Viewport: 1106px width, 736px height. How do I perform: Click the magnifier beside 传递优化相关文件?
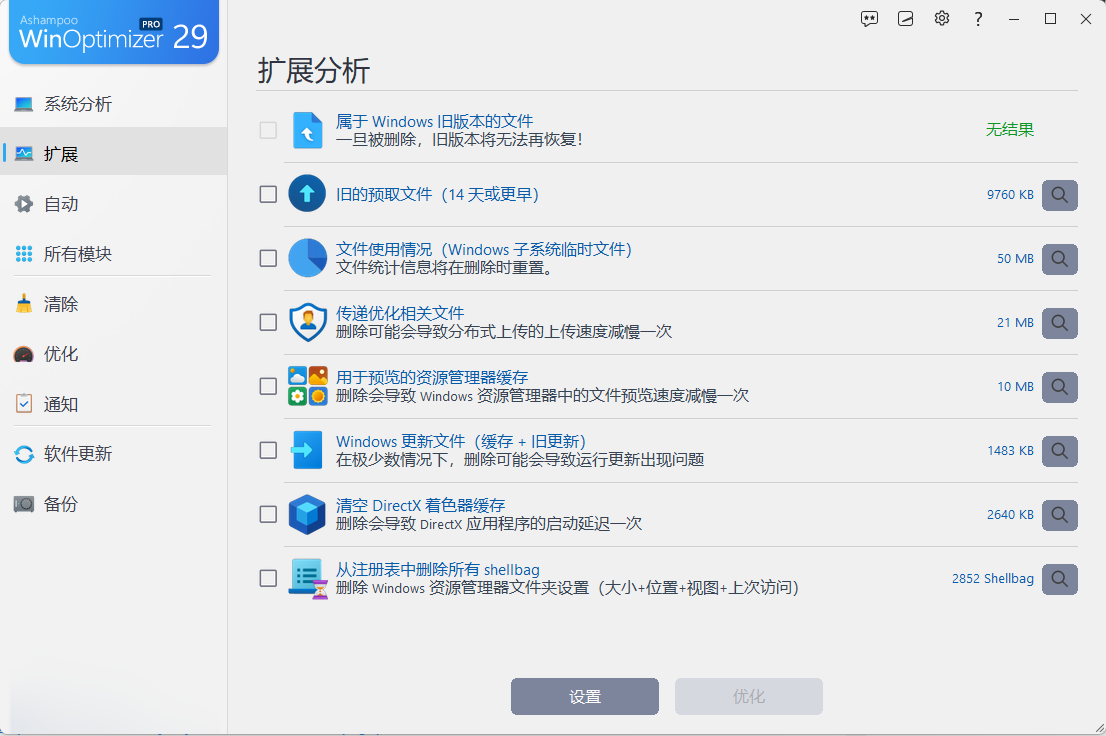[x=1059, y=323]
